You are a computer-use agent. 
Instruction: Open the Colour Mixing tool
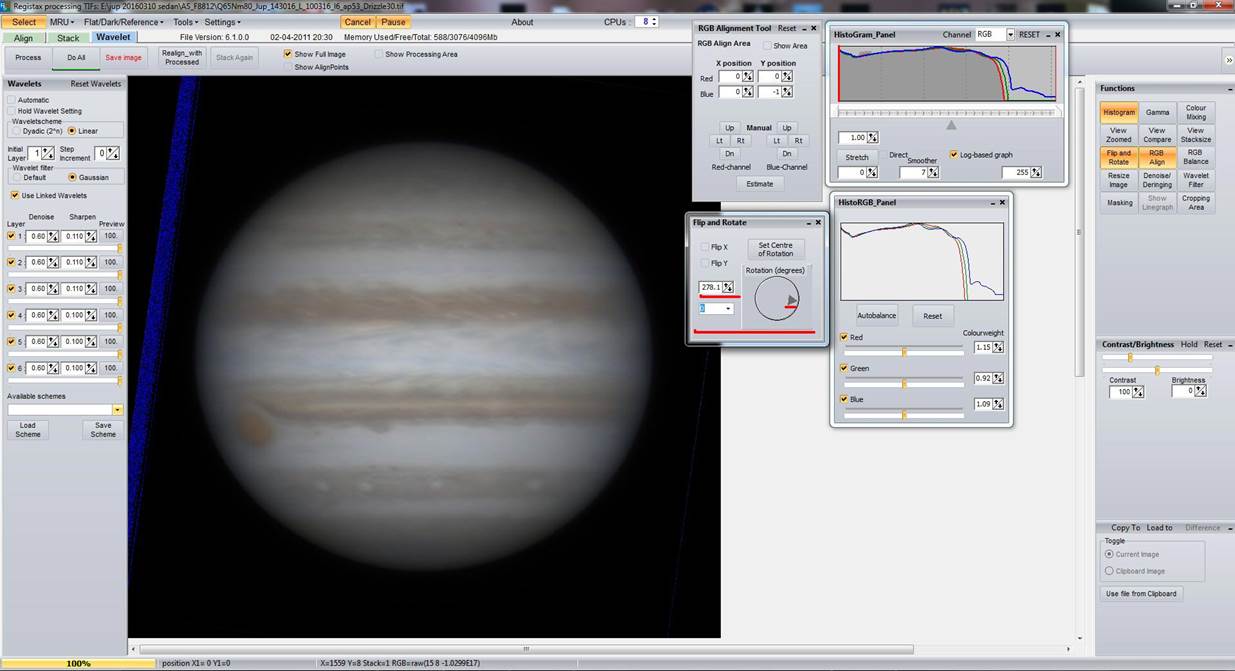tap(1195, 112)
